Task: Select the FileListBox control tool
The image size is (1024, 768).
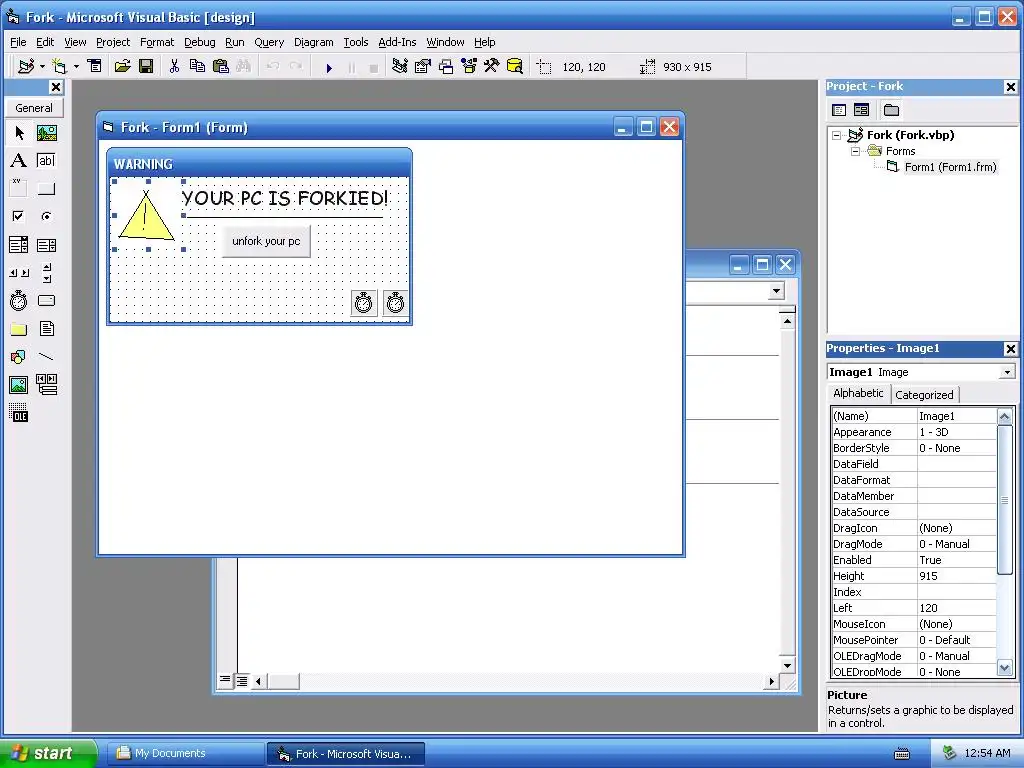Action: click(x=46, y=328)
